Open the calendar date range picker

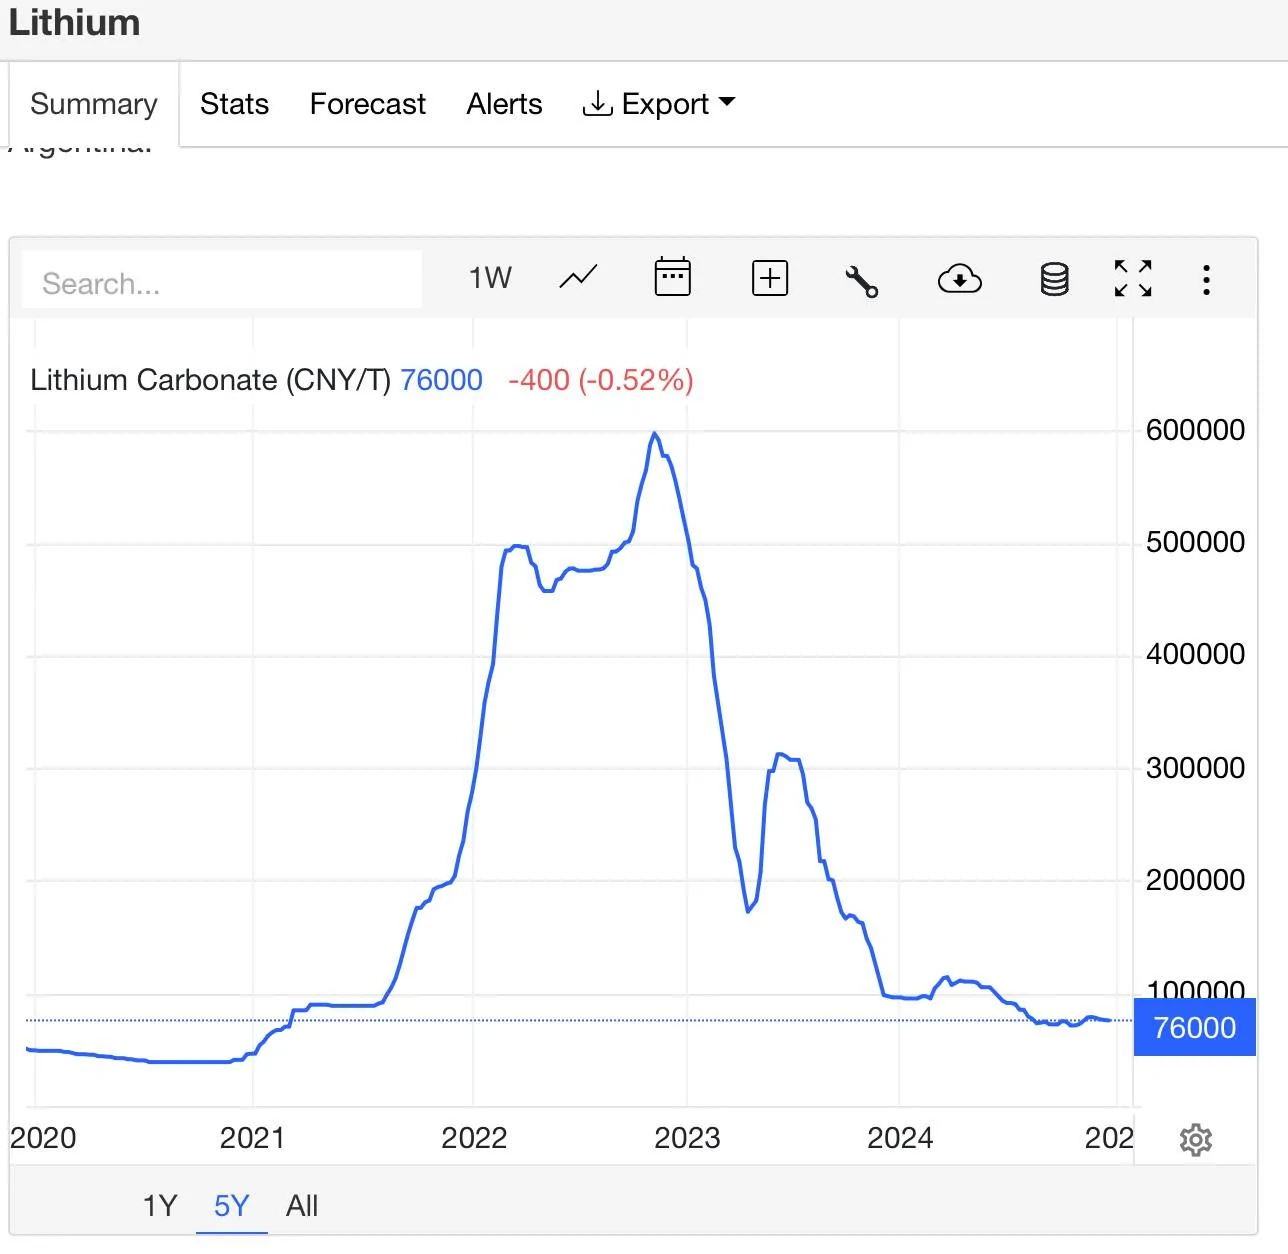pyautogui.click(x=672, y=278)
